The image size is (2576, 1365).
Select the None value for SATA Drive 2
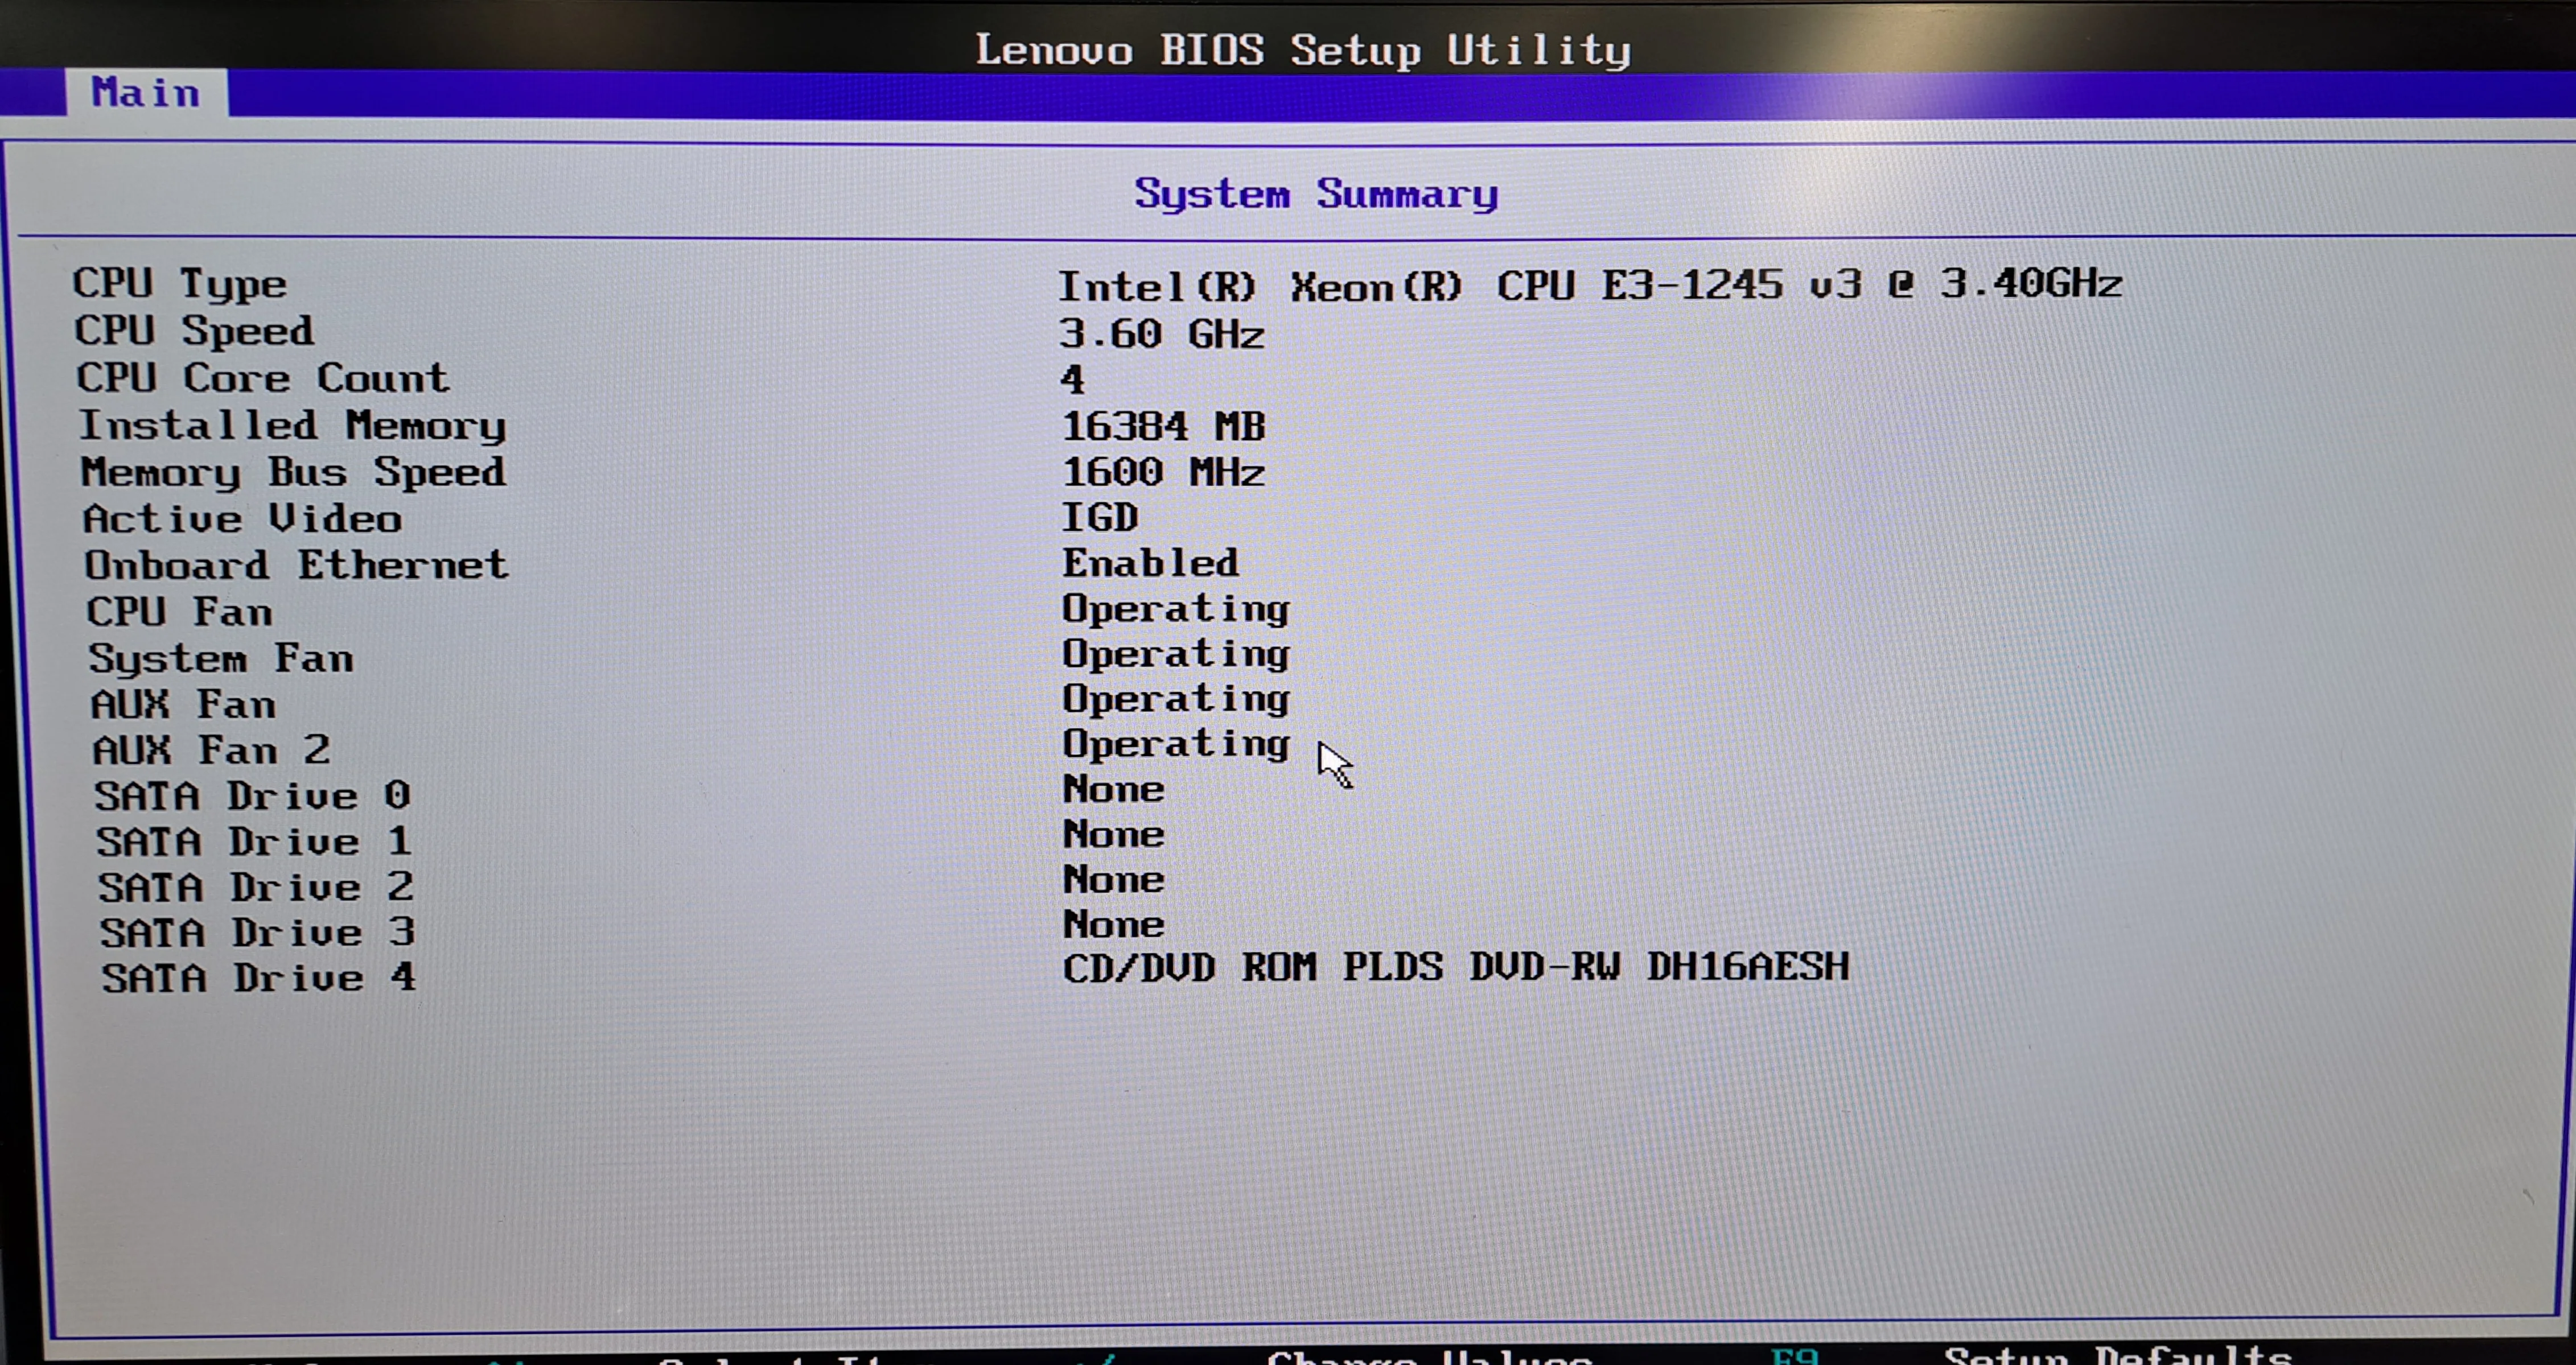(1114, 880)
